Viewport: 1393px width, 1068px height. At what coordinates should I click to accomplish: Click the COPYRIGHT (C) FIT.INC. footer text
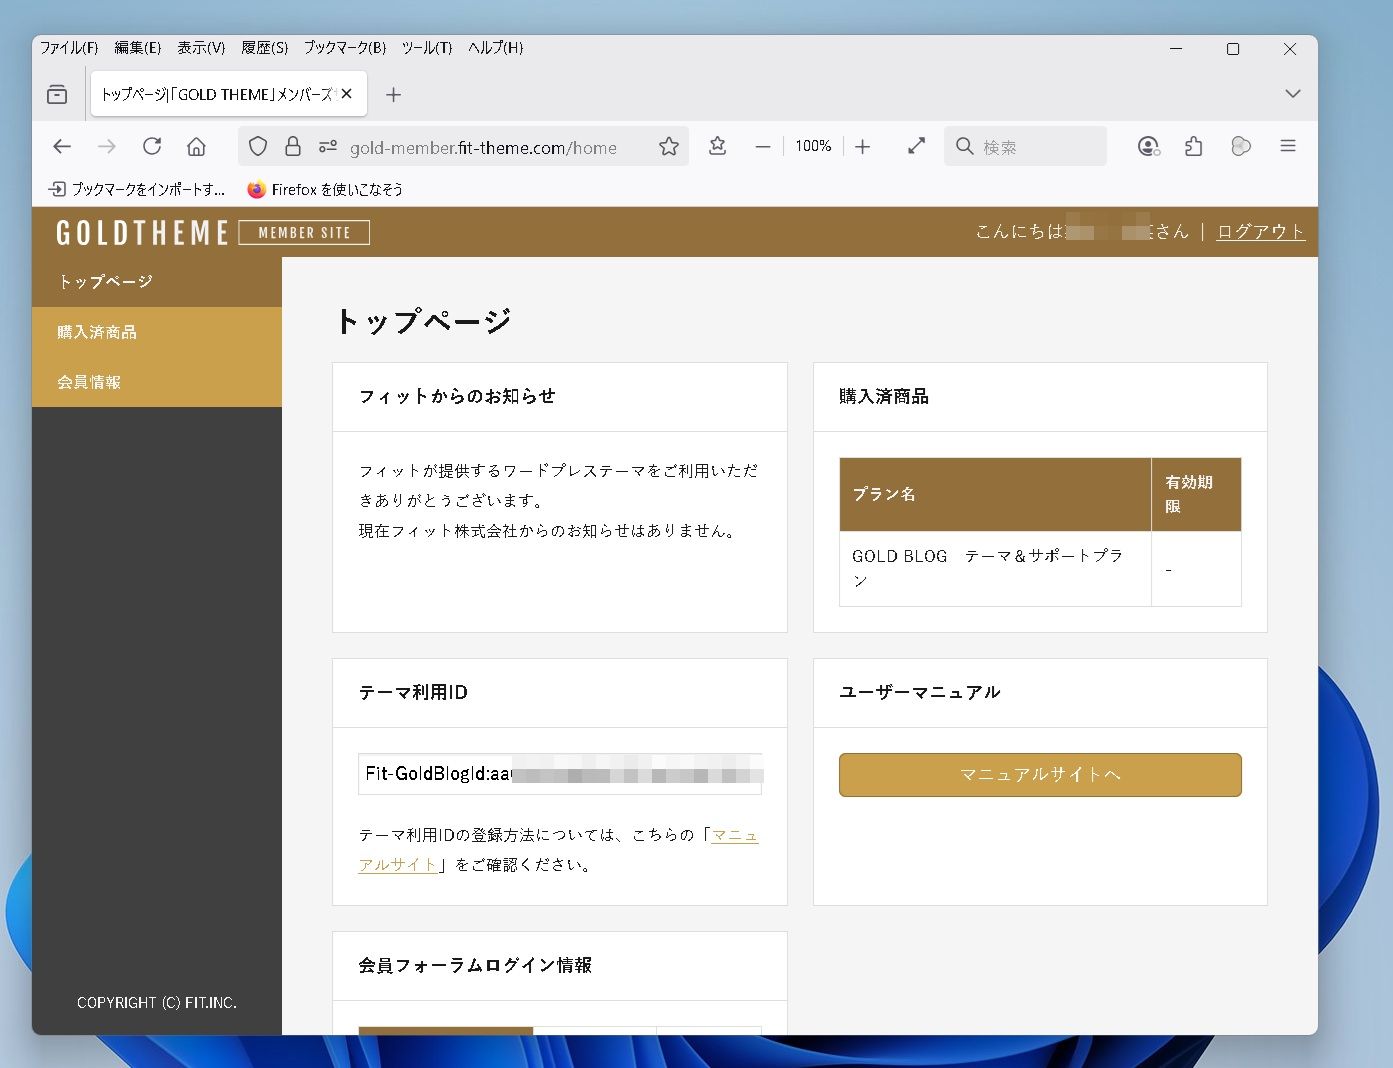157,1002
